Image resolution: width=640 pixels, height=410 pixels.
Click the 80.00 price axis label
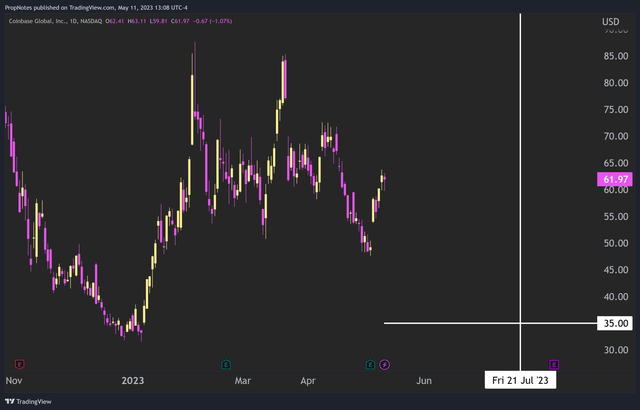(x=616, y=83)
